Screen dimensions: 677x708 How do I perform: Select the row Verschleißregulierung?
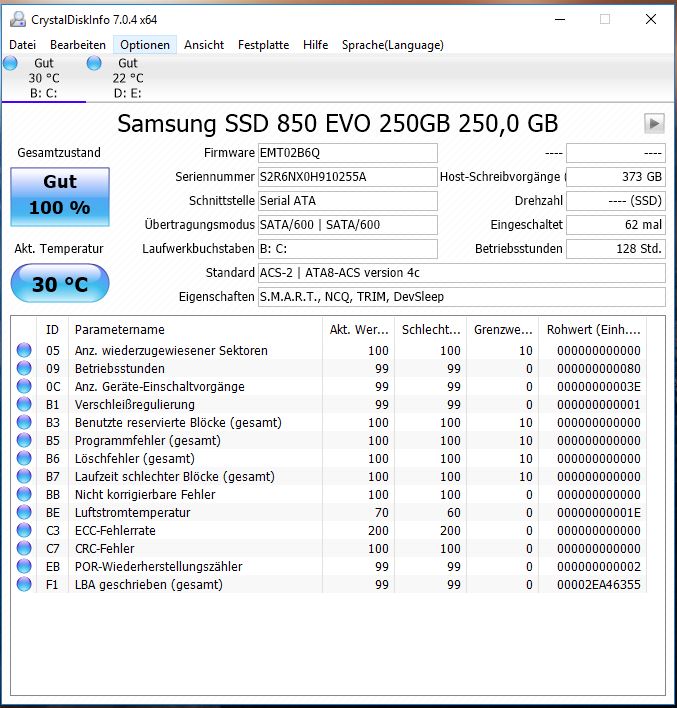point(329,405)
